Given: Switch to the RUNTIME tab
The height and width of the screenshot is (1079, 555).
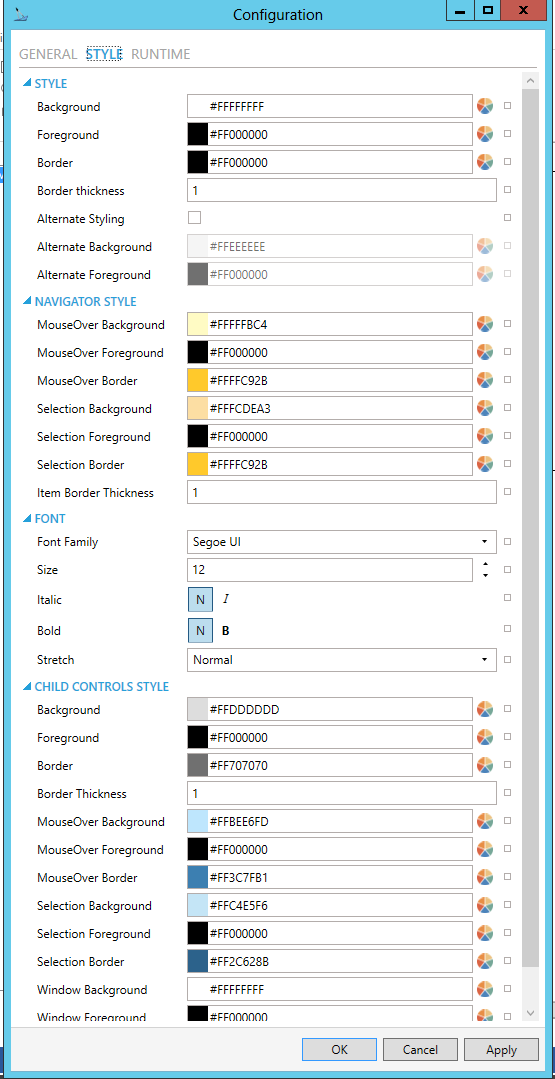Looking at the screenshot, I should (x=161, y=54).
